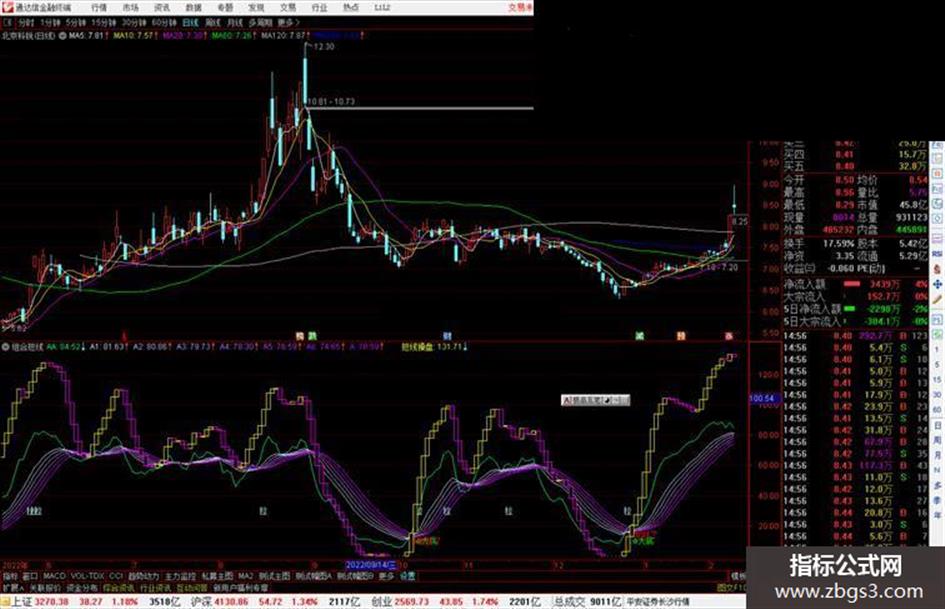
Task: Select the 月线 monthly chart tab
Action: (x=234, y=23)
